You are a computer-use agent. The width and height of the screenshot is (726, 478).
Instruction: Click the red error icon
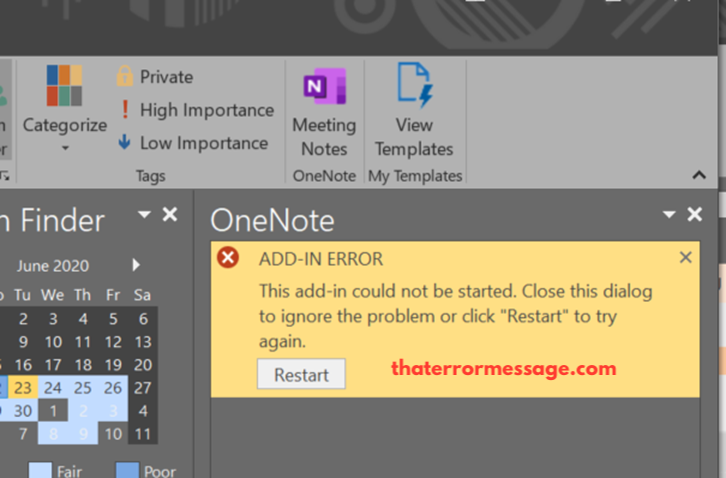[228, 258]
